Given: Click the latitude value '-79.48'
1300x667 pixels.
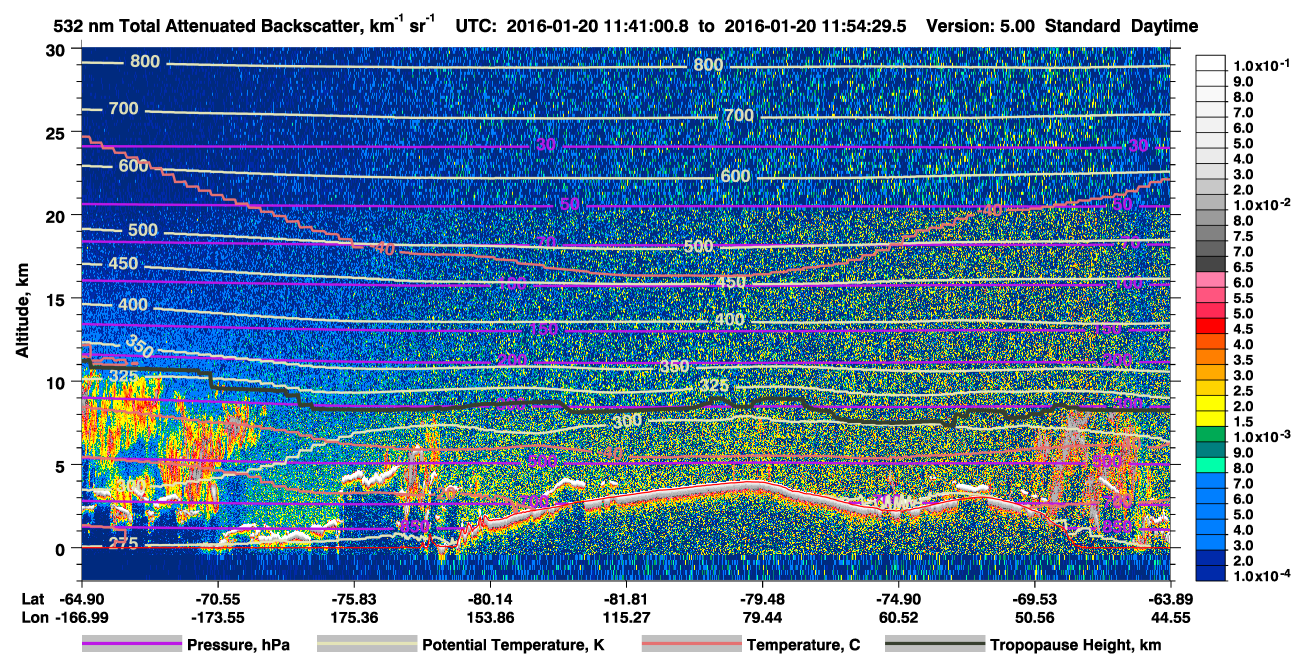Looking at the screenshot, I should pos(763,599).
